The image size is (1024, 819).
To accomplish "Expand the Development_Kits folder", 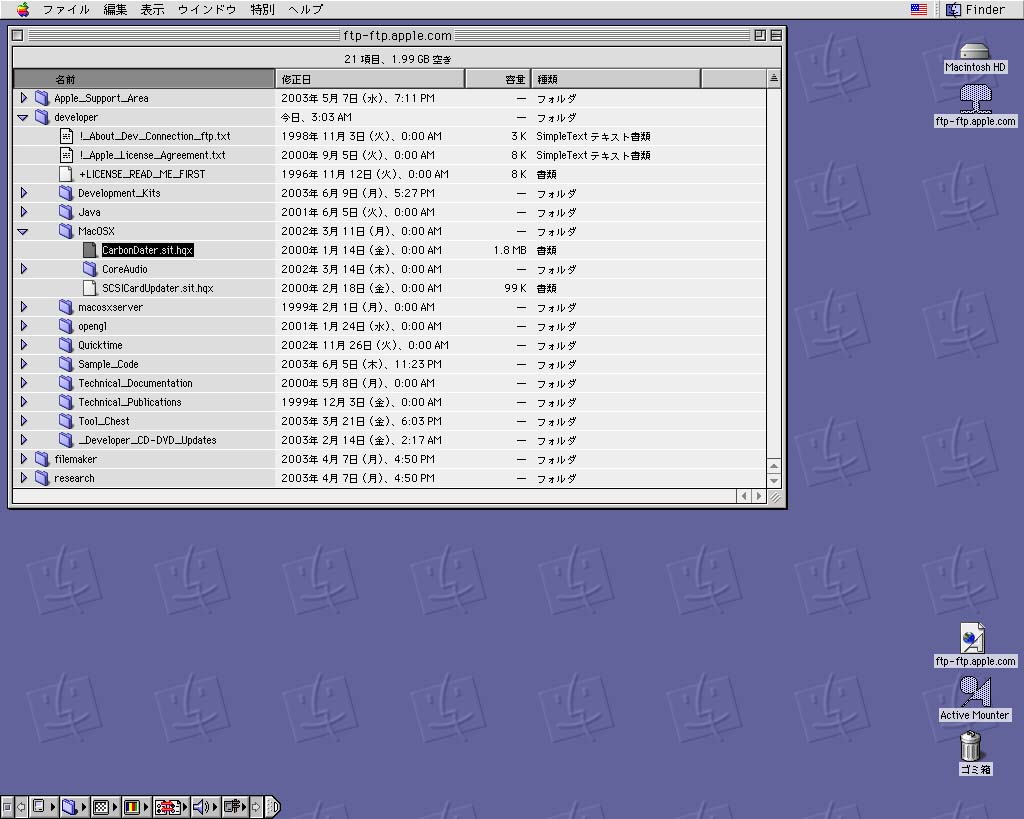I will [24, 193].
